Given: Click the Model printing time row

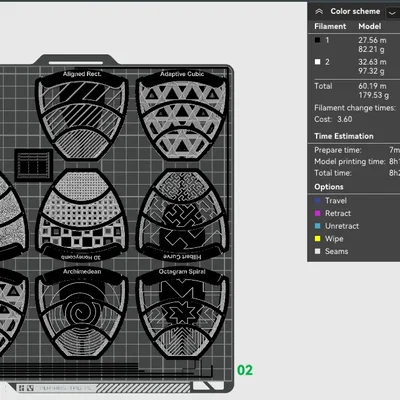Looking at the screenshot, I should (x=357, y=162).
